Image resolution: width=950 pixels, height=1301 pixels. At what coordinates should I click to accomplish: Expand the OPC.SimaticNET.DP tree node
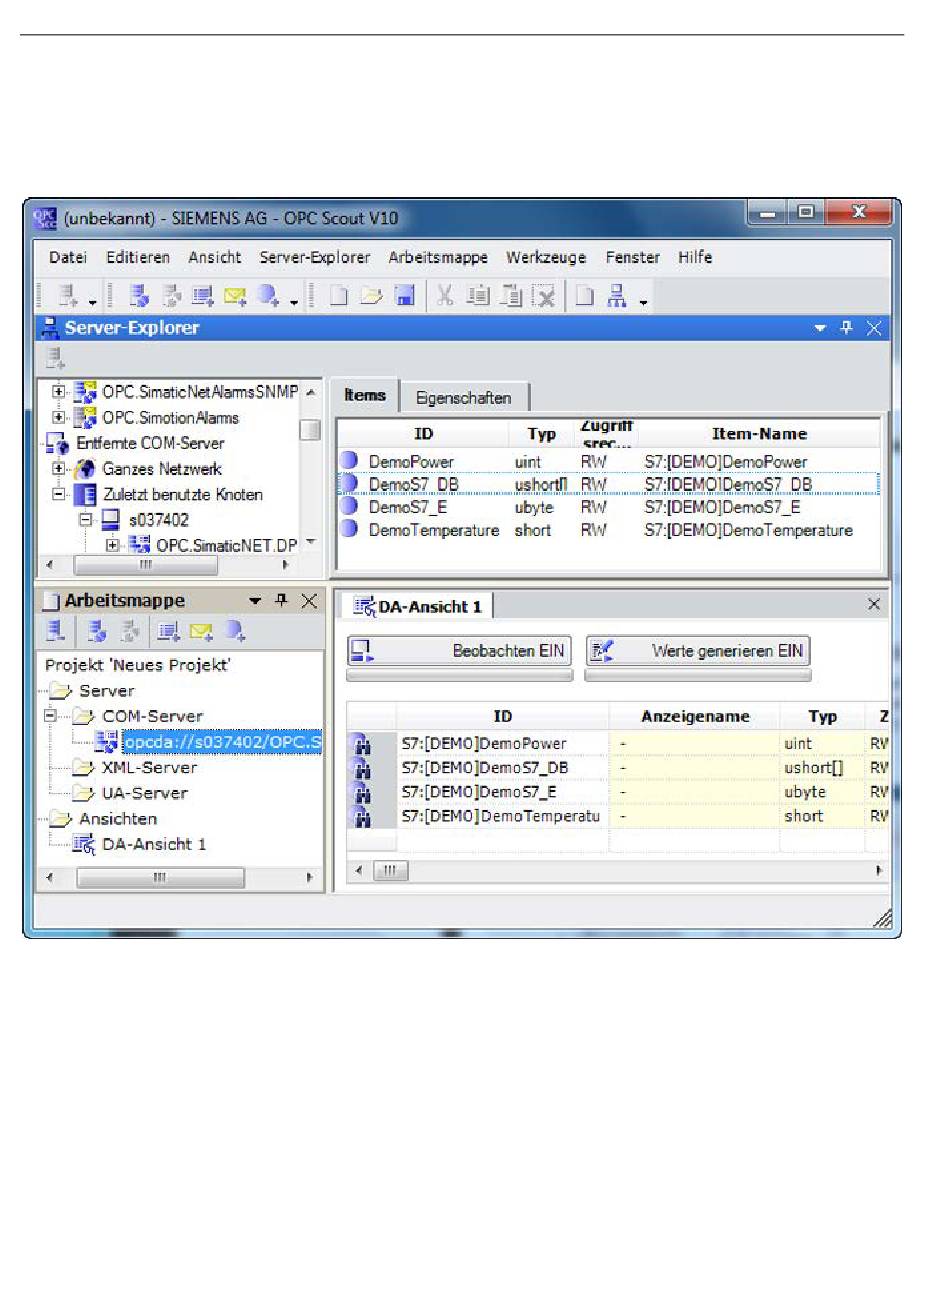112,545
